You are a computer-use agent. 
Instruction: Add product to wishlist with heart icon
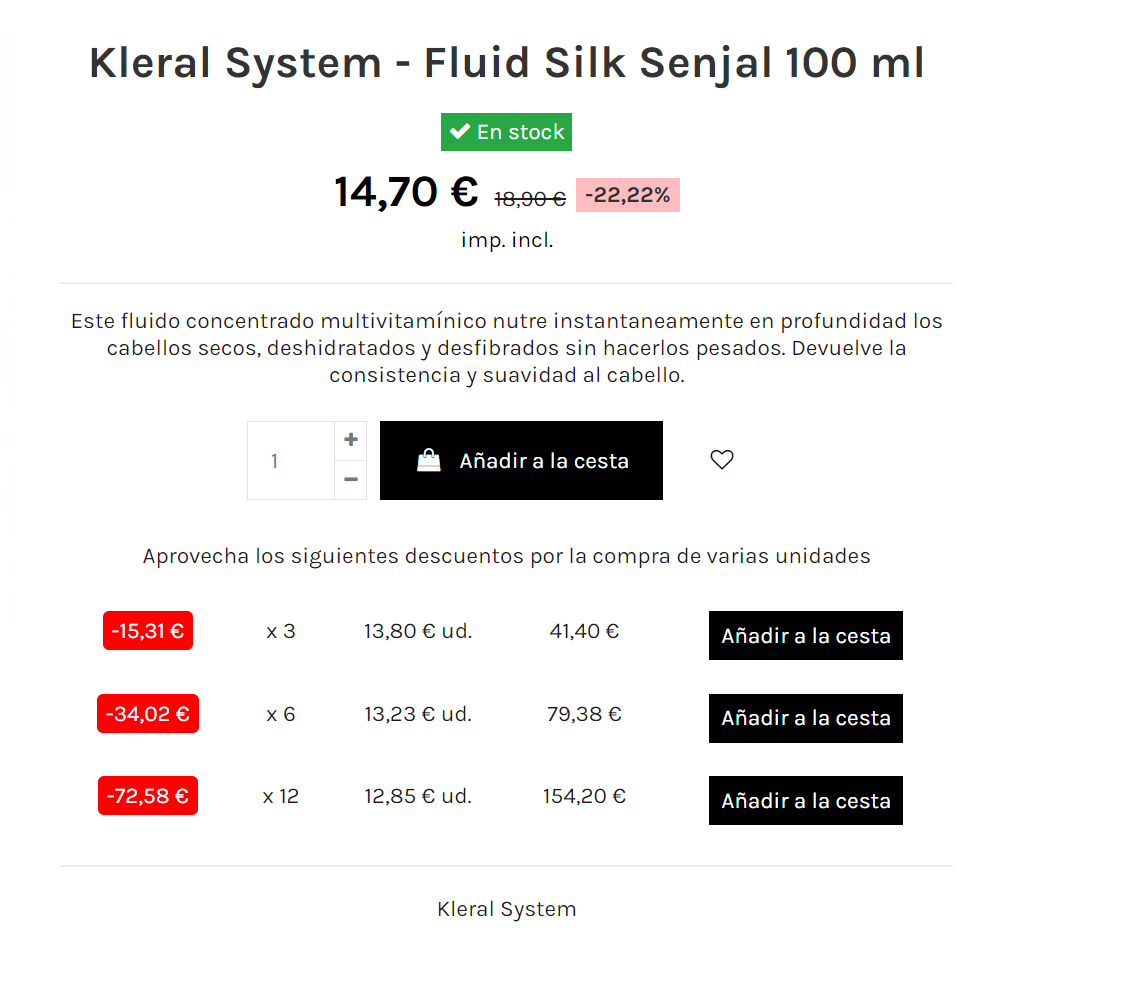tap(721, 460)
